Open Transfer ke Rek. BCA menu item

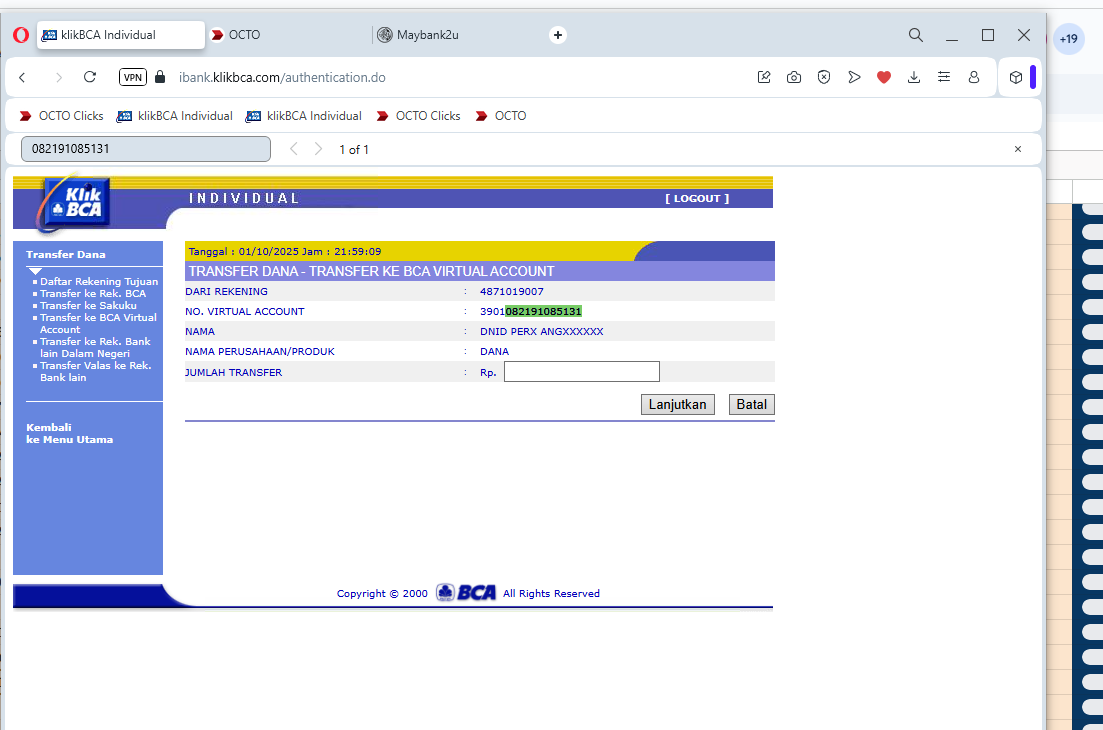93,293
